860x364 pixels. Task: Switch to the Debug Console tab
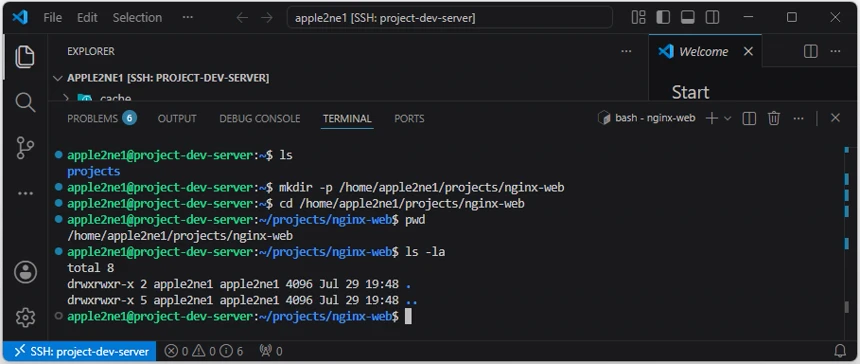point(259,118)
